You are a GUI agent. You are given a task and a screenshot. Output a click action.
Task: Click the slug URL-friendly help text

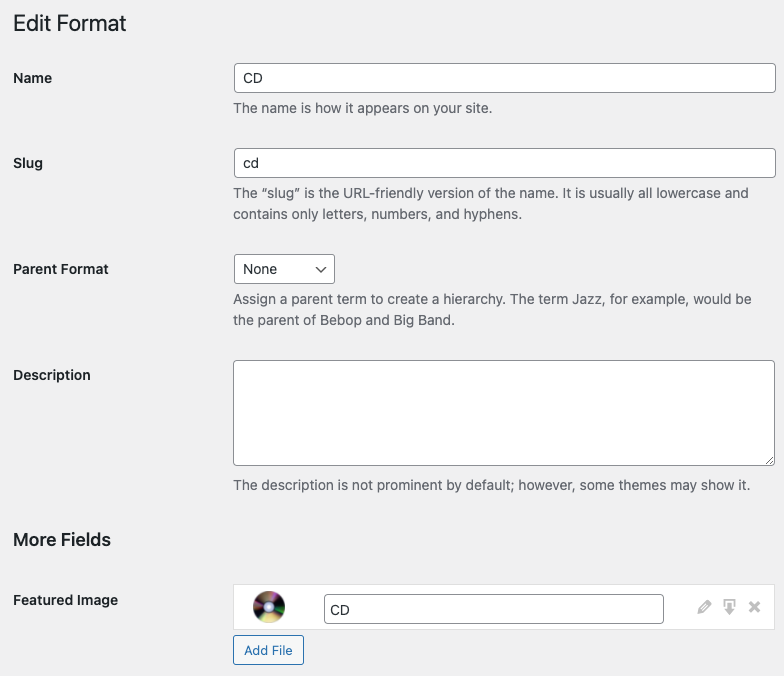coord(490,203)
